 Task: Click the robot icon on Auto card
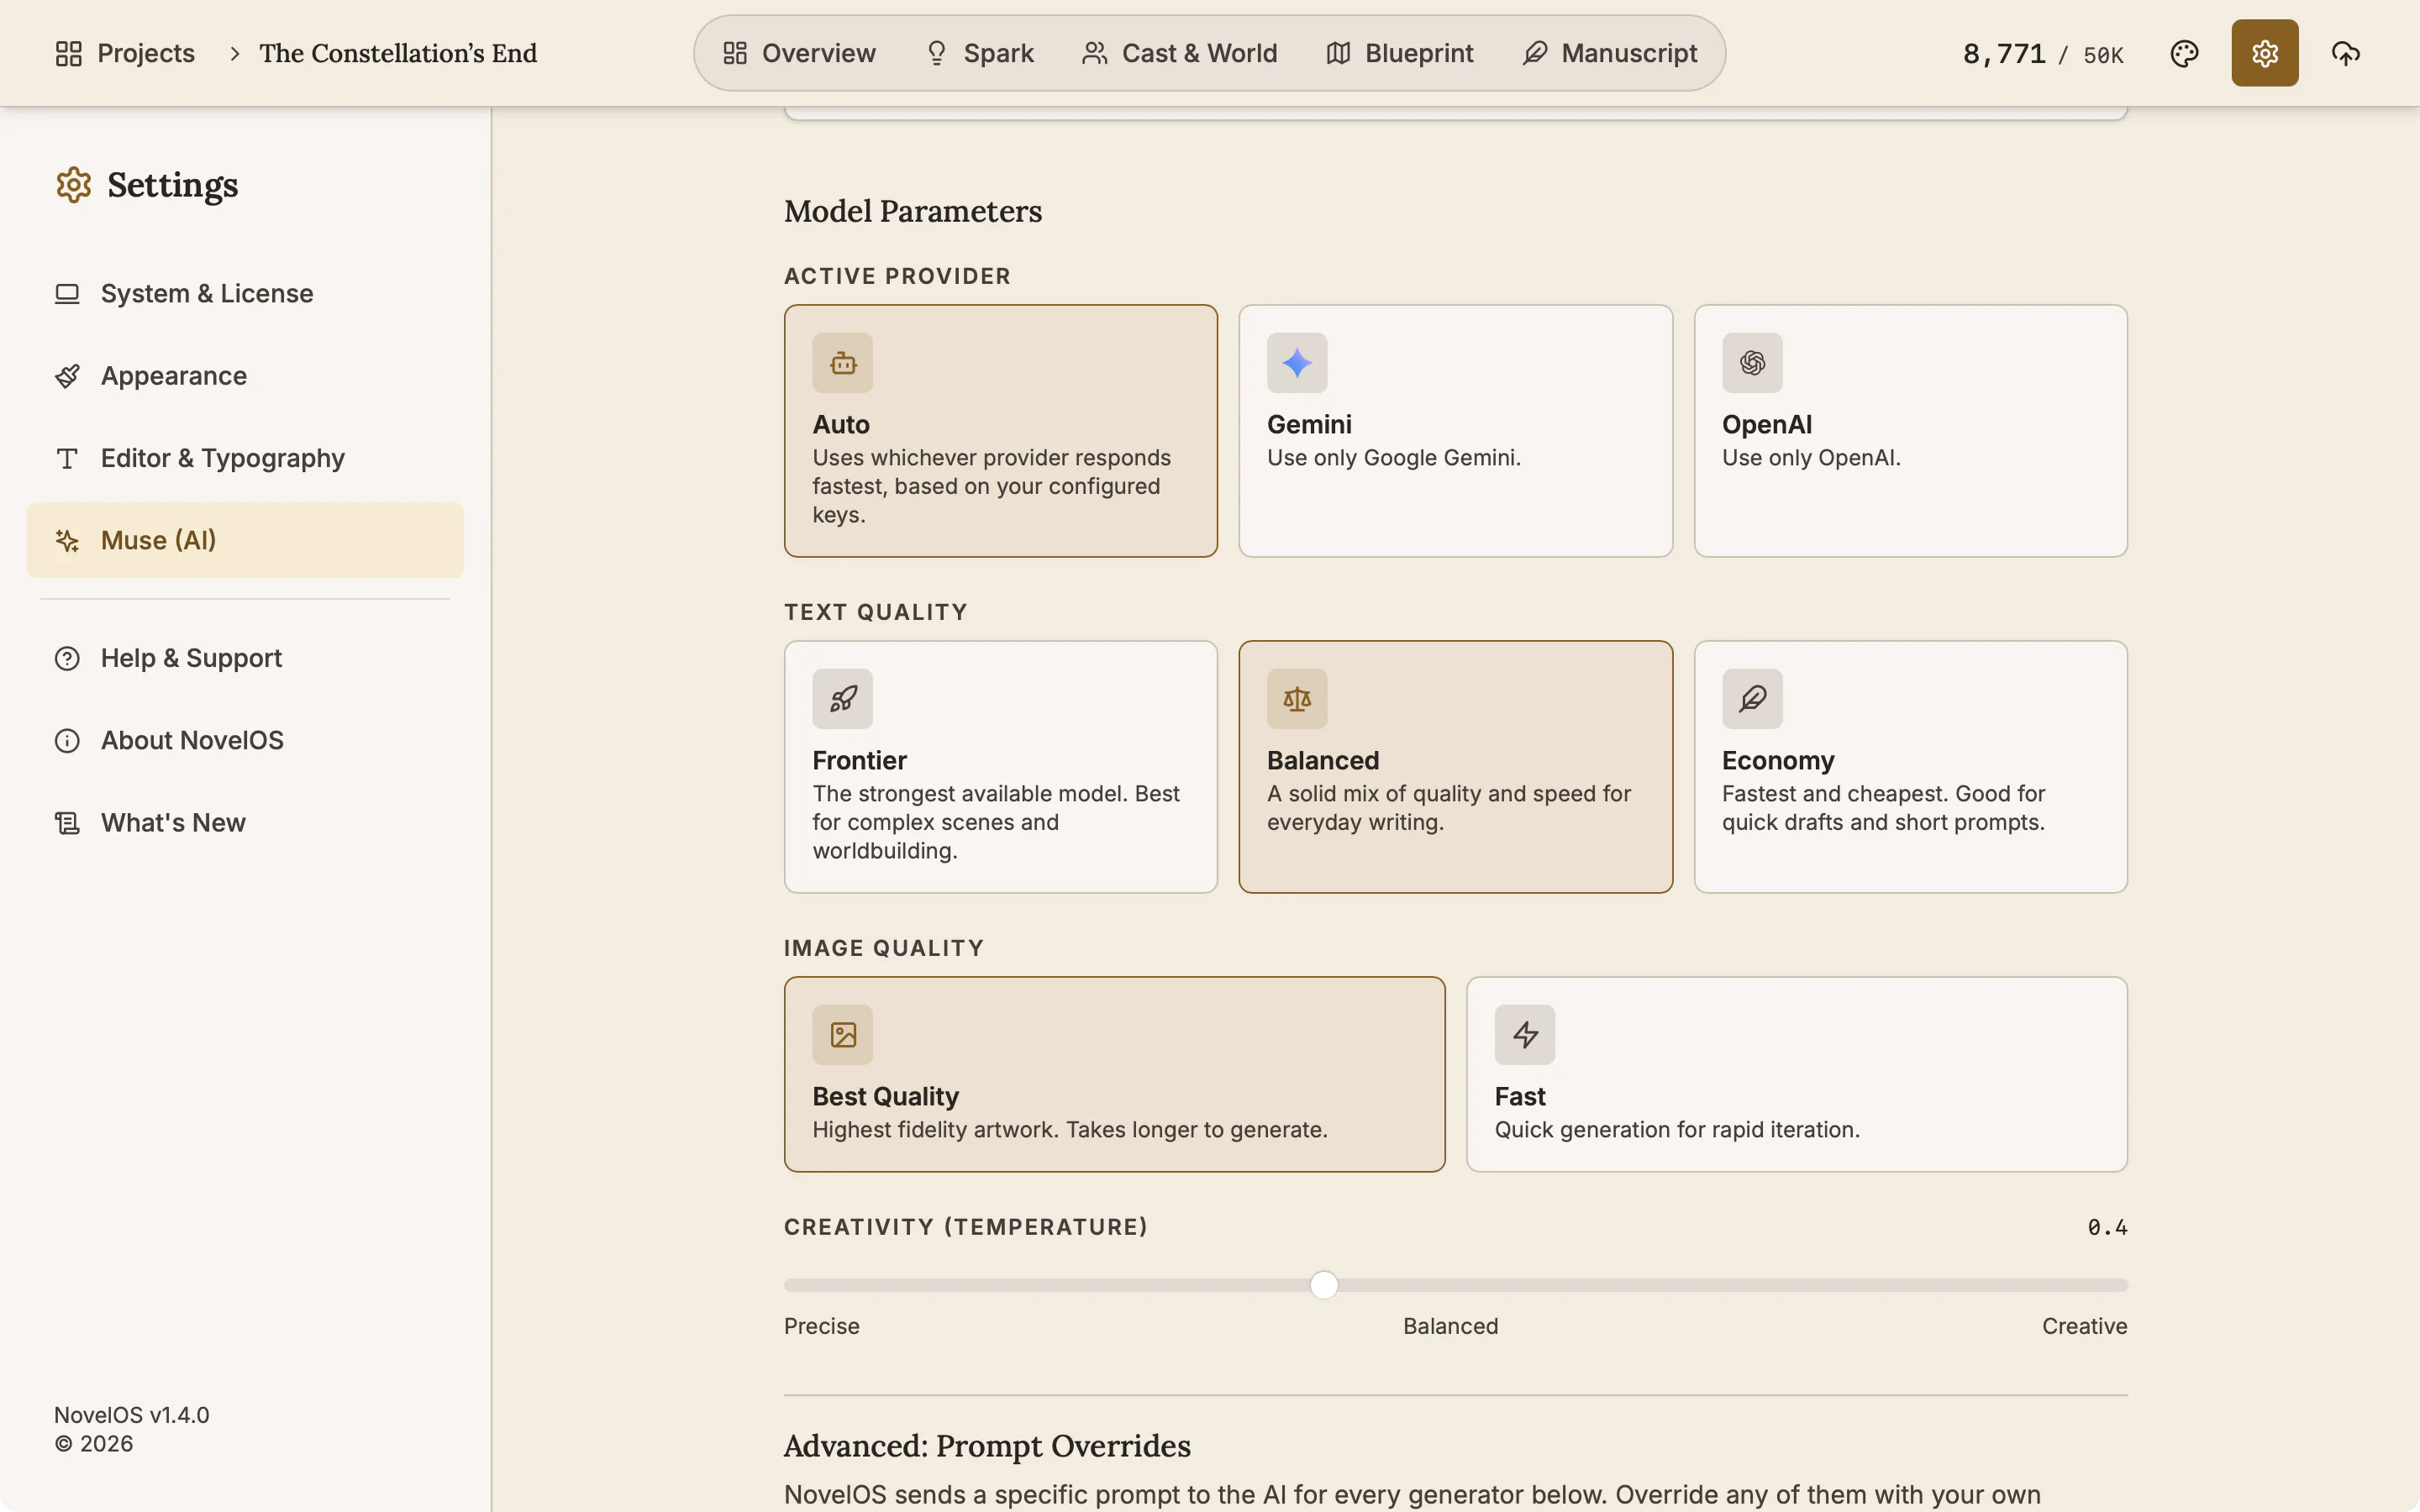pyautogui.click(x=842, y=363)
